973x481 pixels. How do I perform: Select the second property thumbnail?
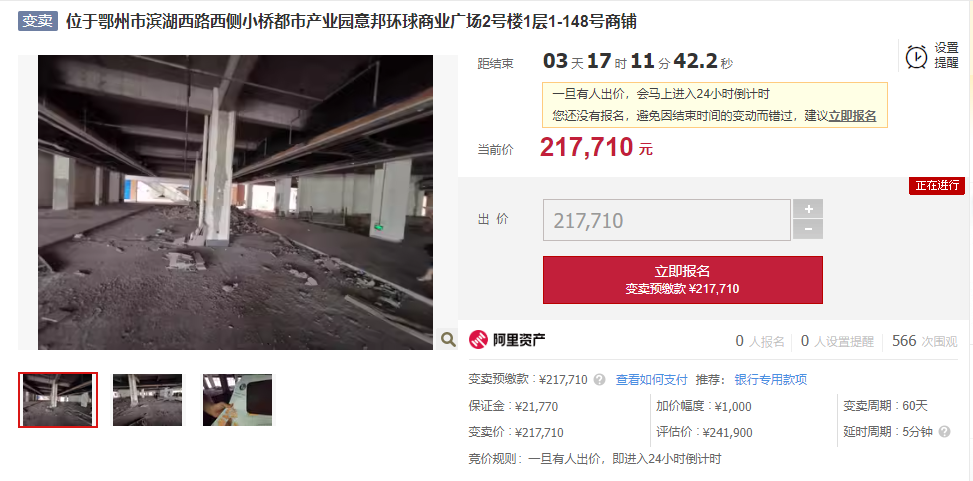click(147, 400)
